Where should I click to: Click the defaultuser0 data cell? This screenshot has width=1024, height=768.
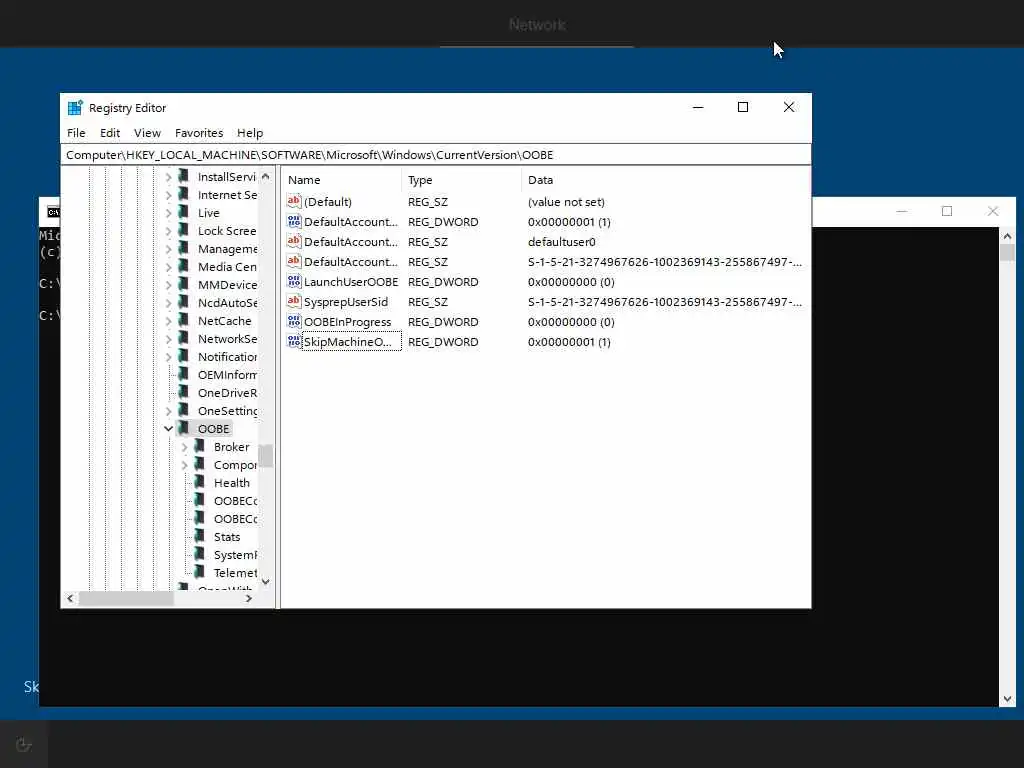tap(562, 242)
